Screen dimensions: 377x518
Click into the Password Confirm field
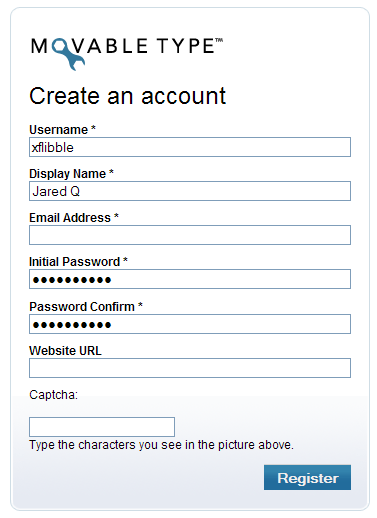click(190, 324)
